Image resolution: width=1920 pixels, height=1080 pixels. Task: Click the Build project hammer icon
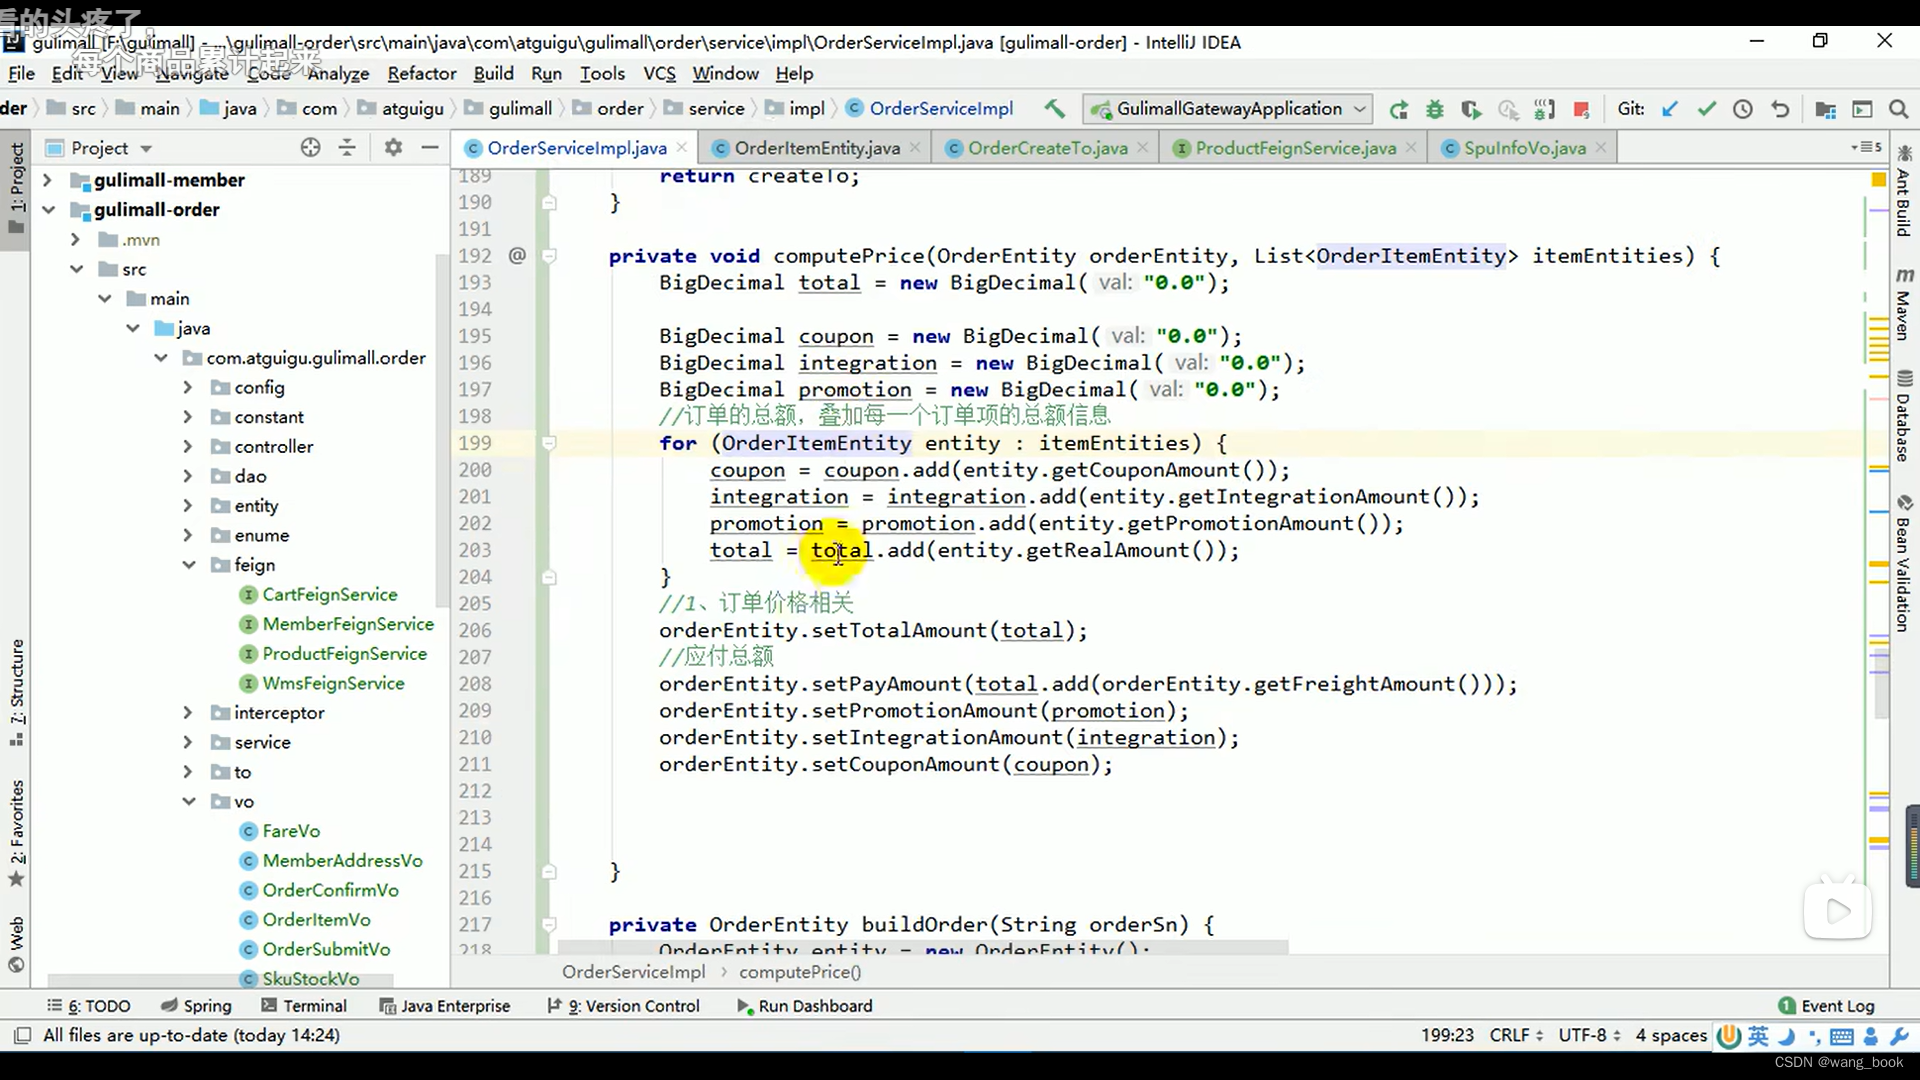point(1054,108)
